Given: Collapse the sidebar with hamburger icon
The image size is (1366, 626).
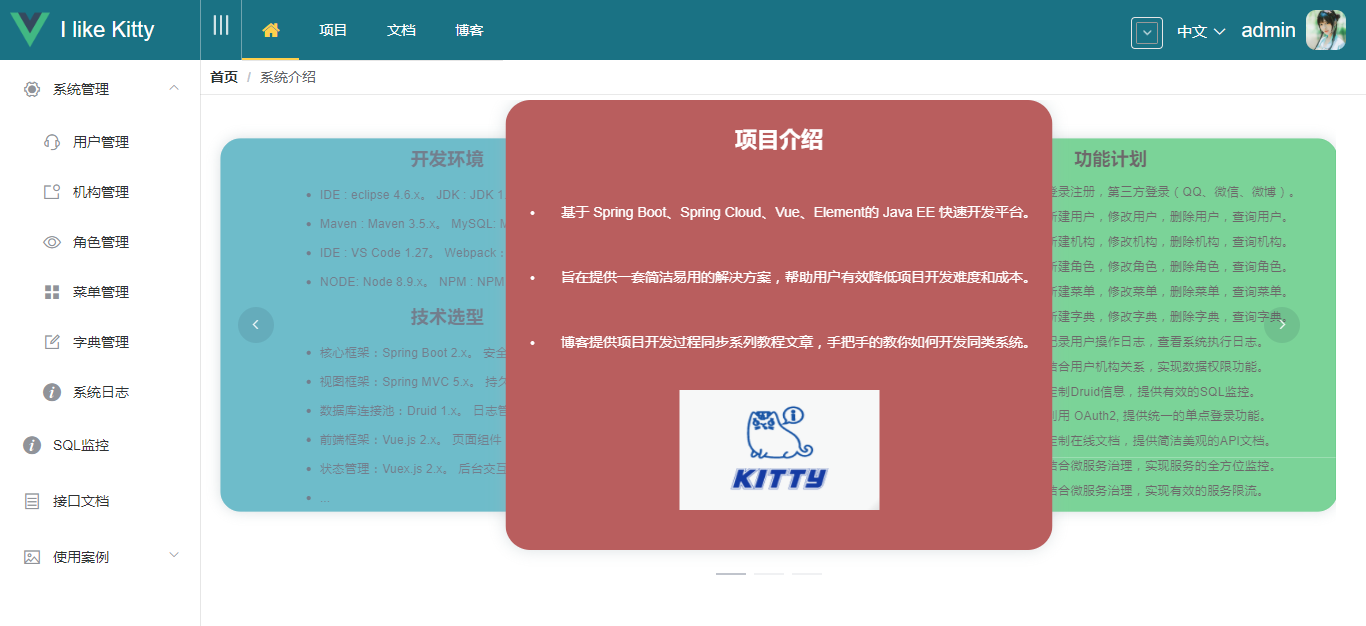Looking at the screenshot, I should [x=221, y=25].
